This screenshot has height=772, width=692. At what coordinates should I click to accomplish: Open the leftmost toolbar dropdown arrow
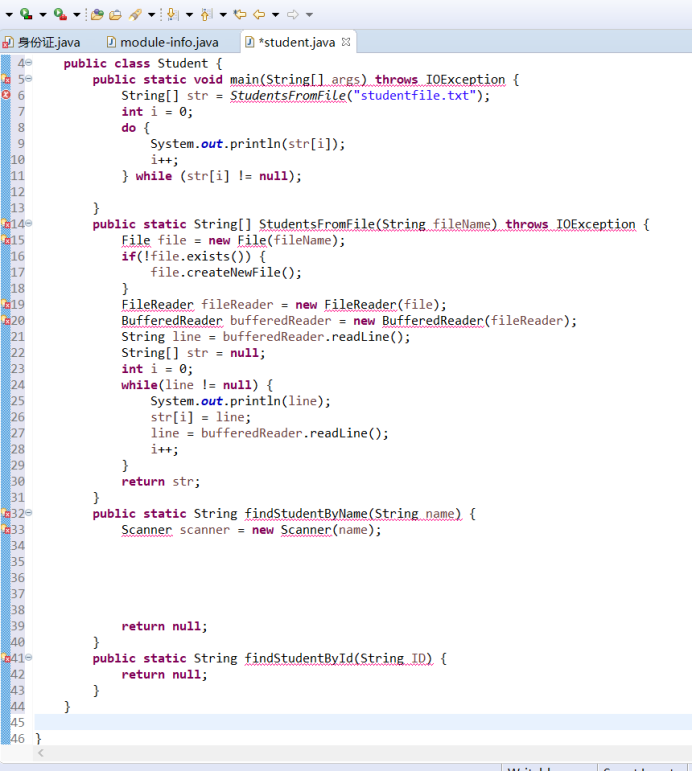click(x=9, y=15)
